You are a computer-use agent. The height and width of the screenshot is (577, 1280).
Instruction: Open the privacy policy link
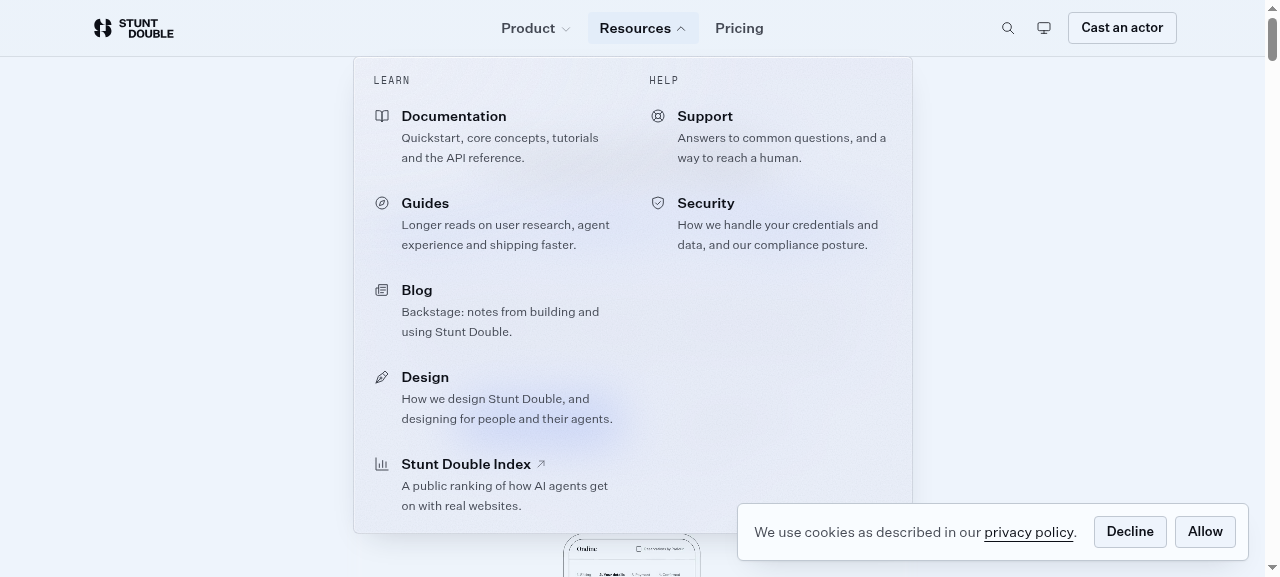tap(1029, 532)
